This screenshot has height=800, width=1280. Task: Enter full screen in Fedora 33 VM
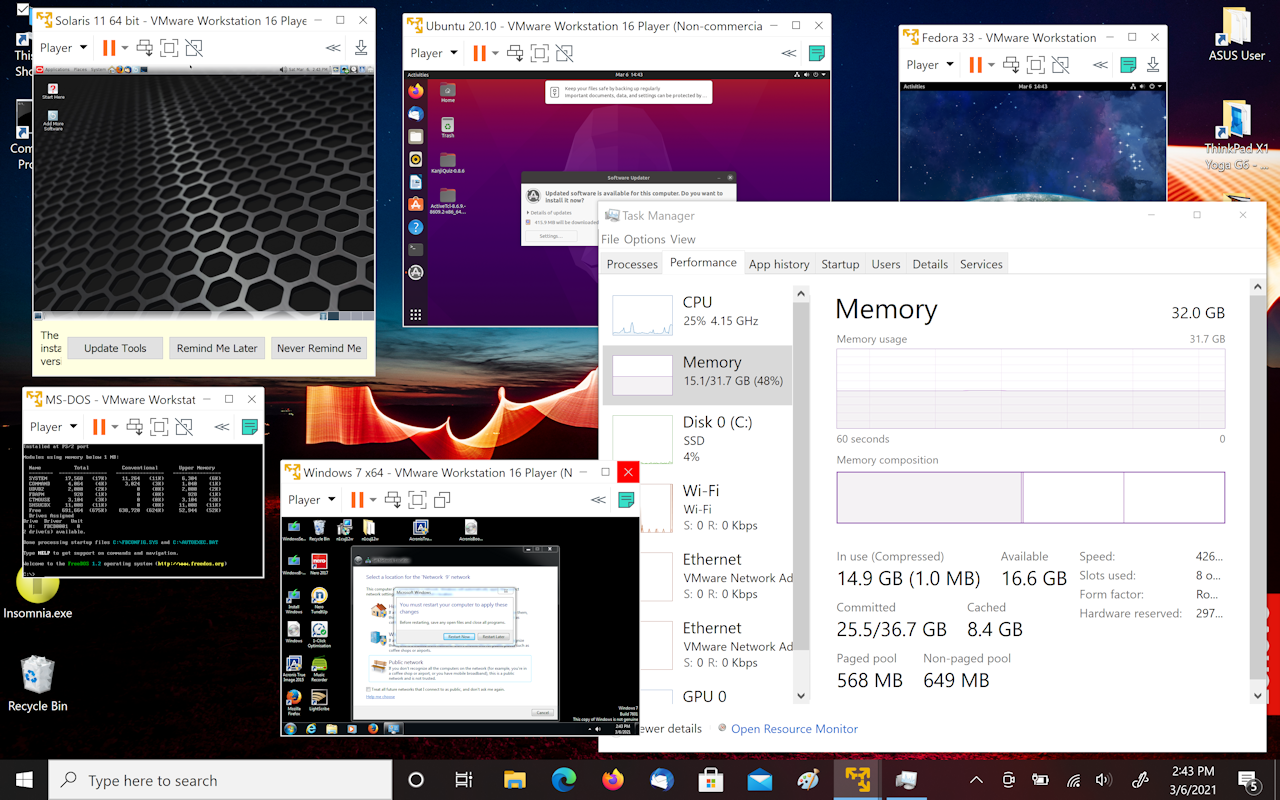(1036, 65)
